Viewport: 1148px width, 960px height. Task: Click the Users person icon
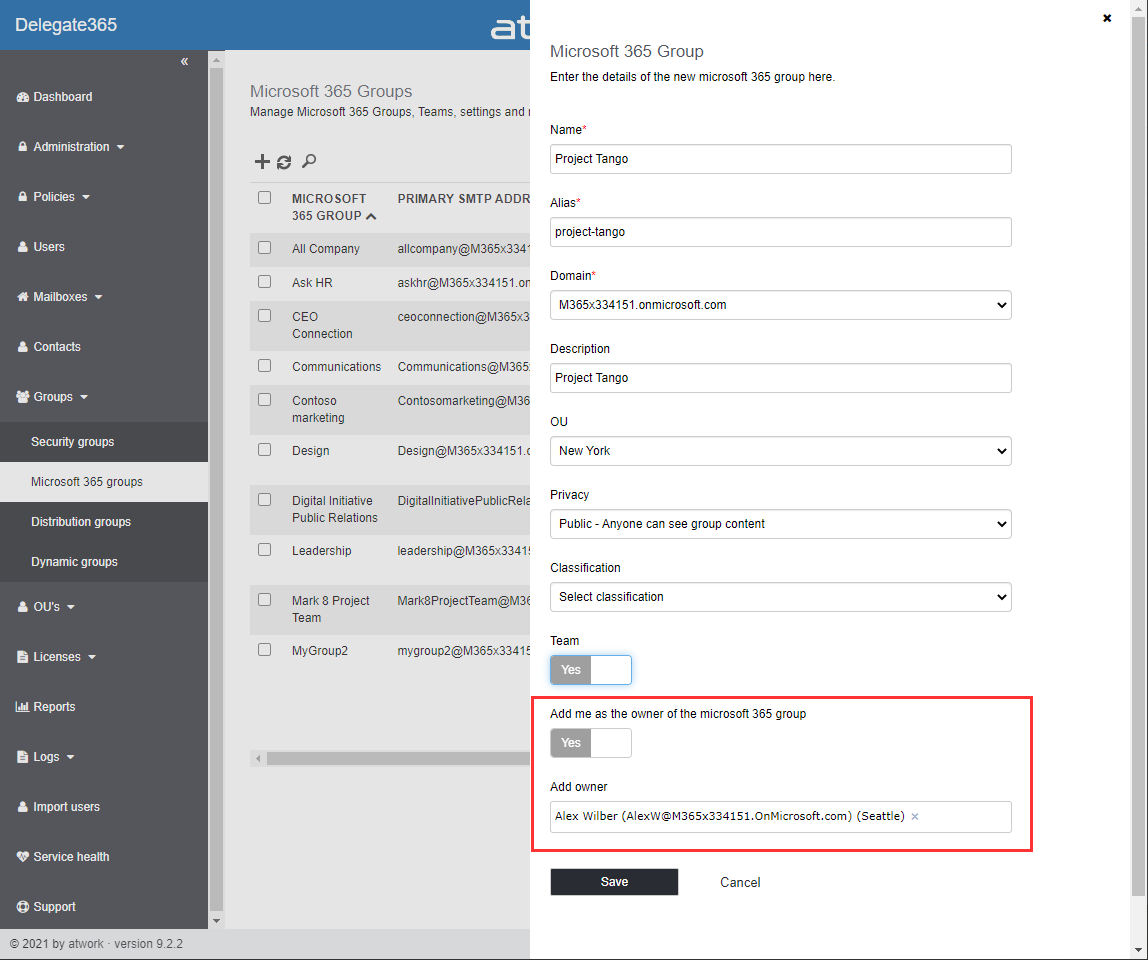point(23,247)
